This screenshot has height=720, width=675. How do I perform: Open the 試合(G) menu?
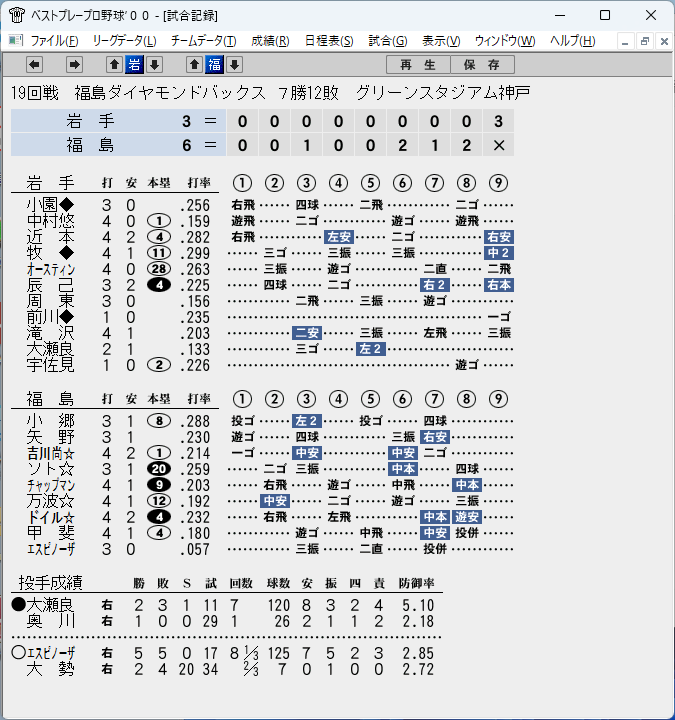[x=388, y=41]
